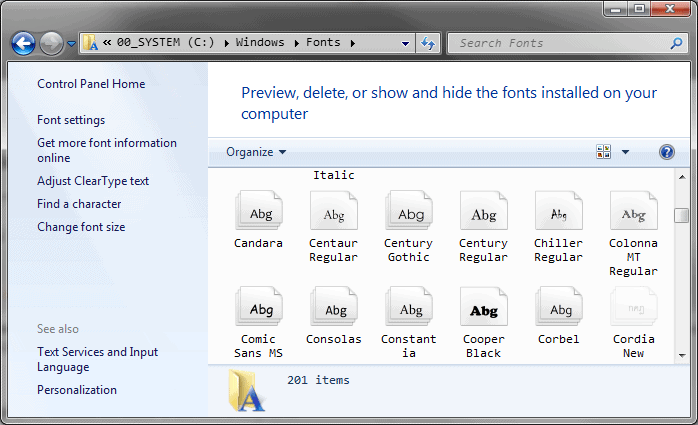This screenshot has height=425, width=698.
Task: Close the Fonts window
Action: point(670,9)
